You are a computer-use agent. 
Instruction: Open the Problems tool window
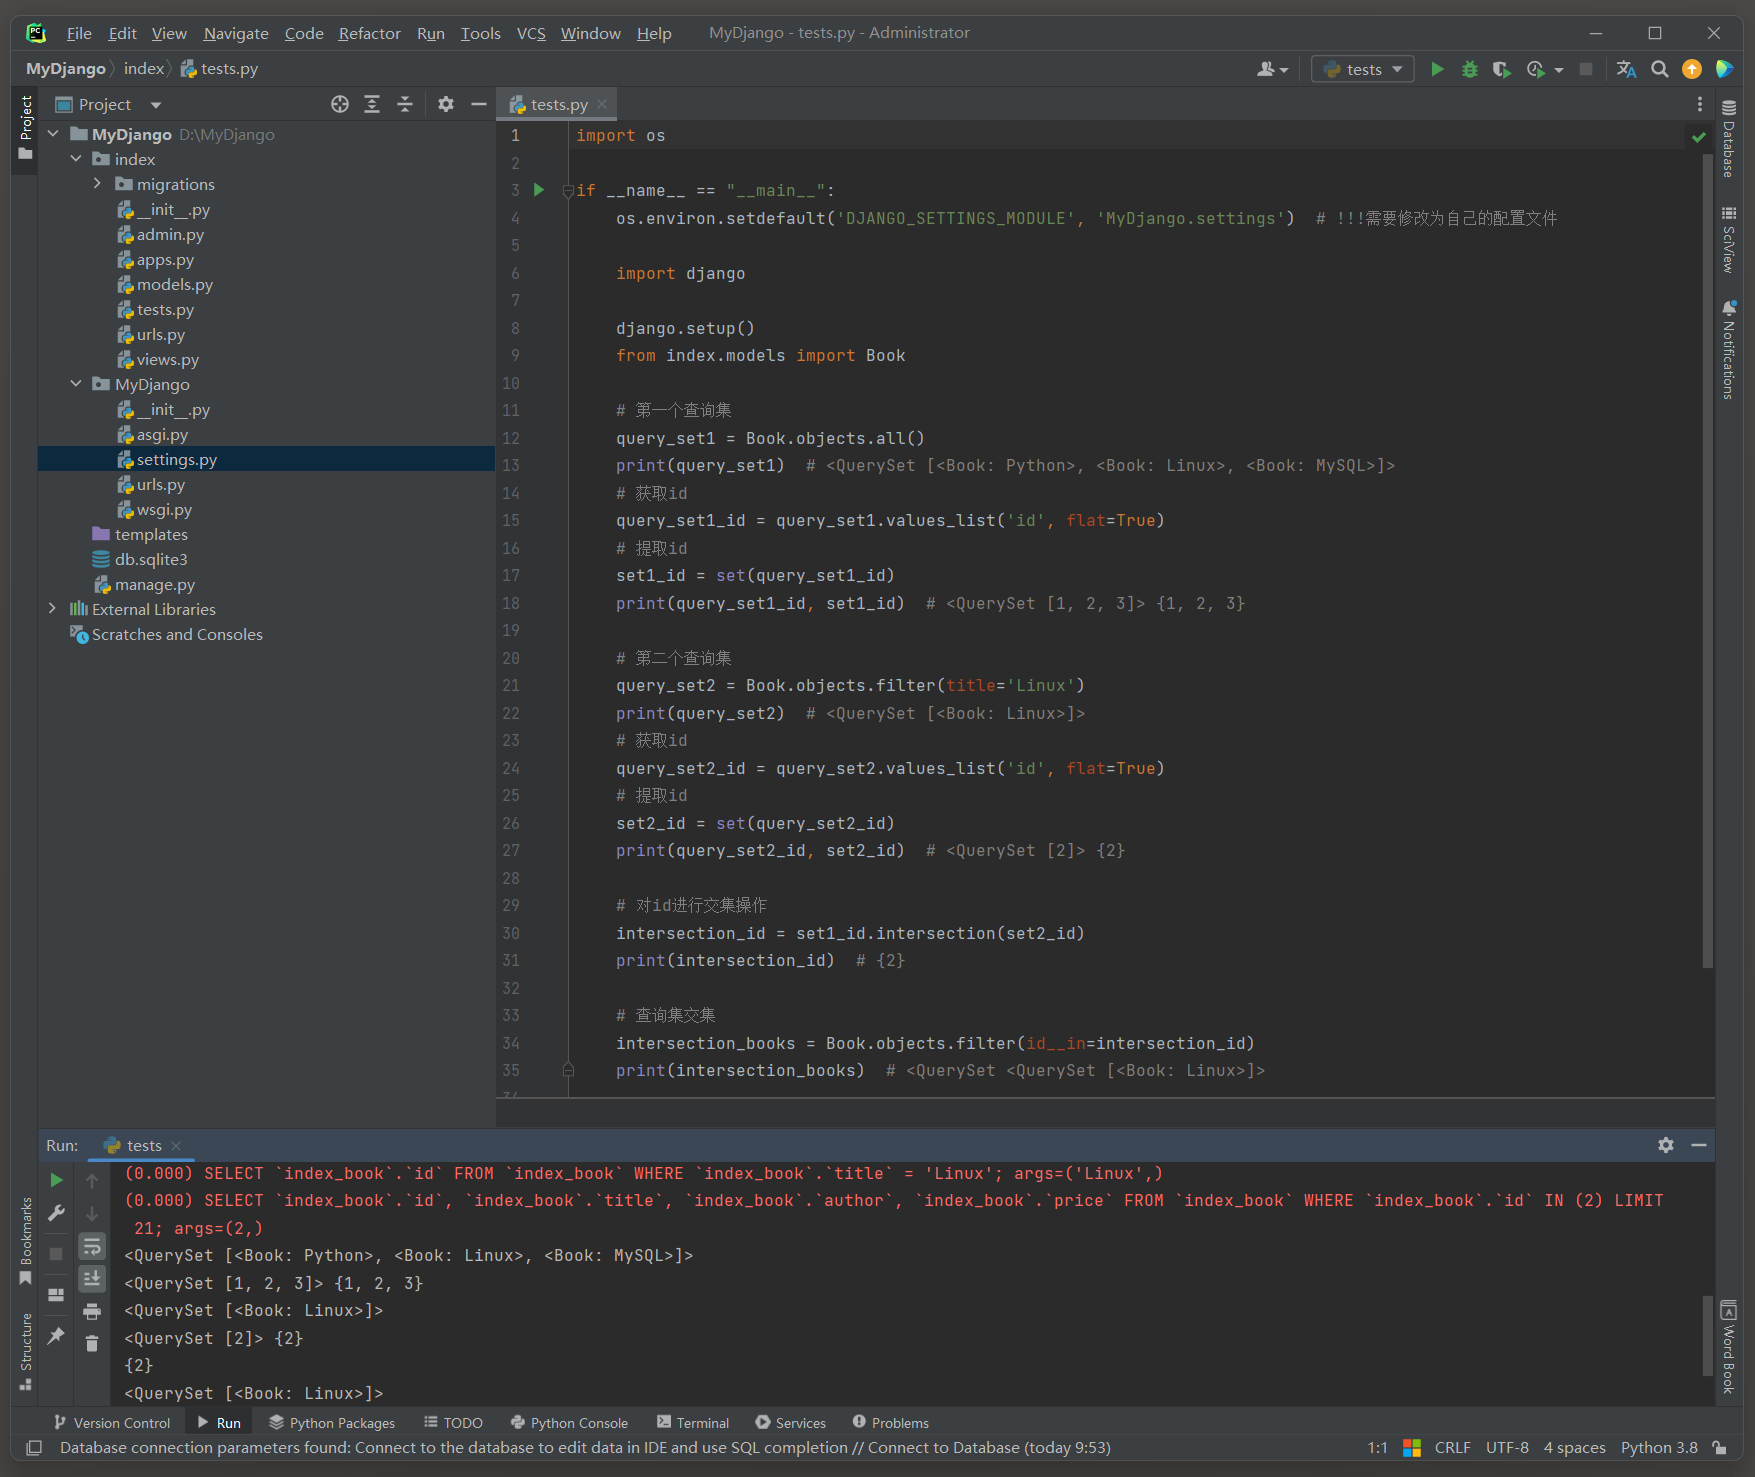click(890, 1422)
